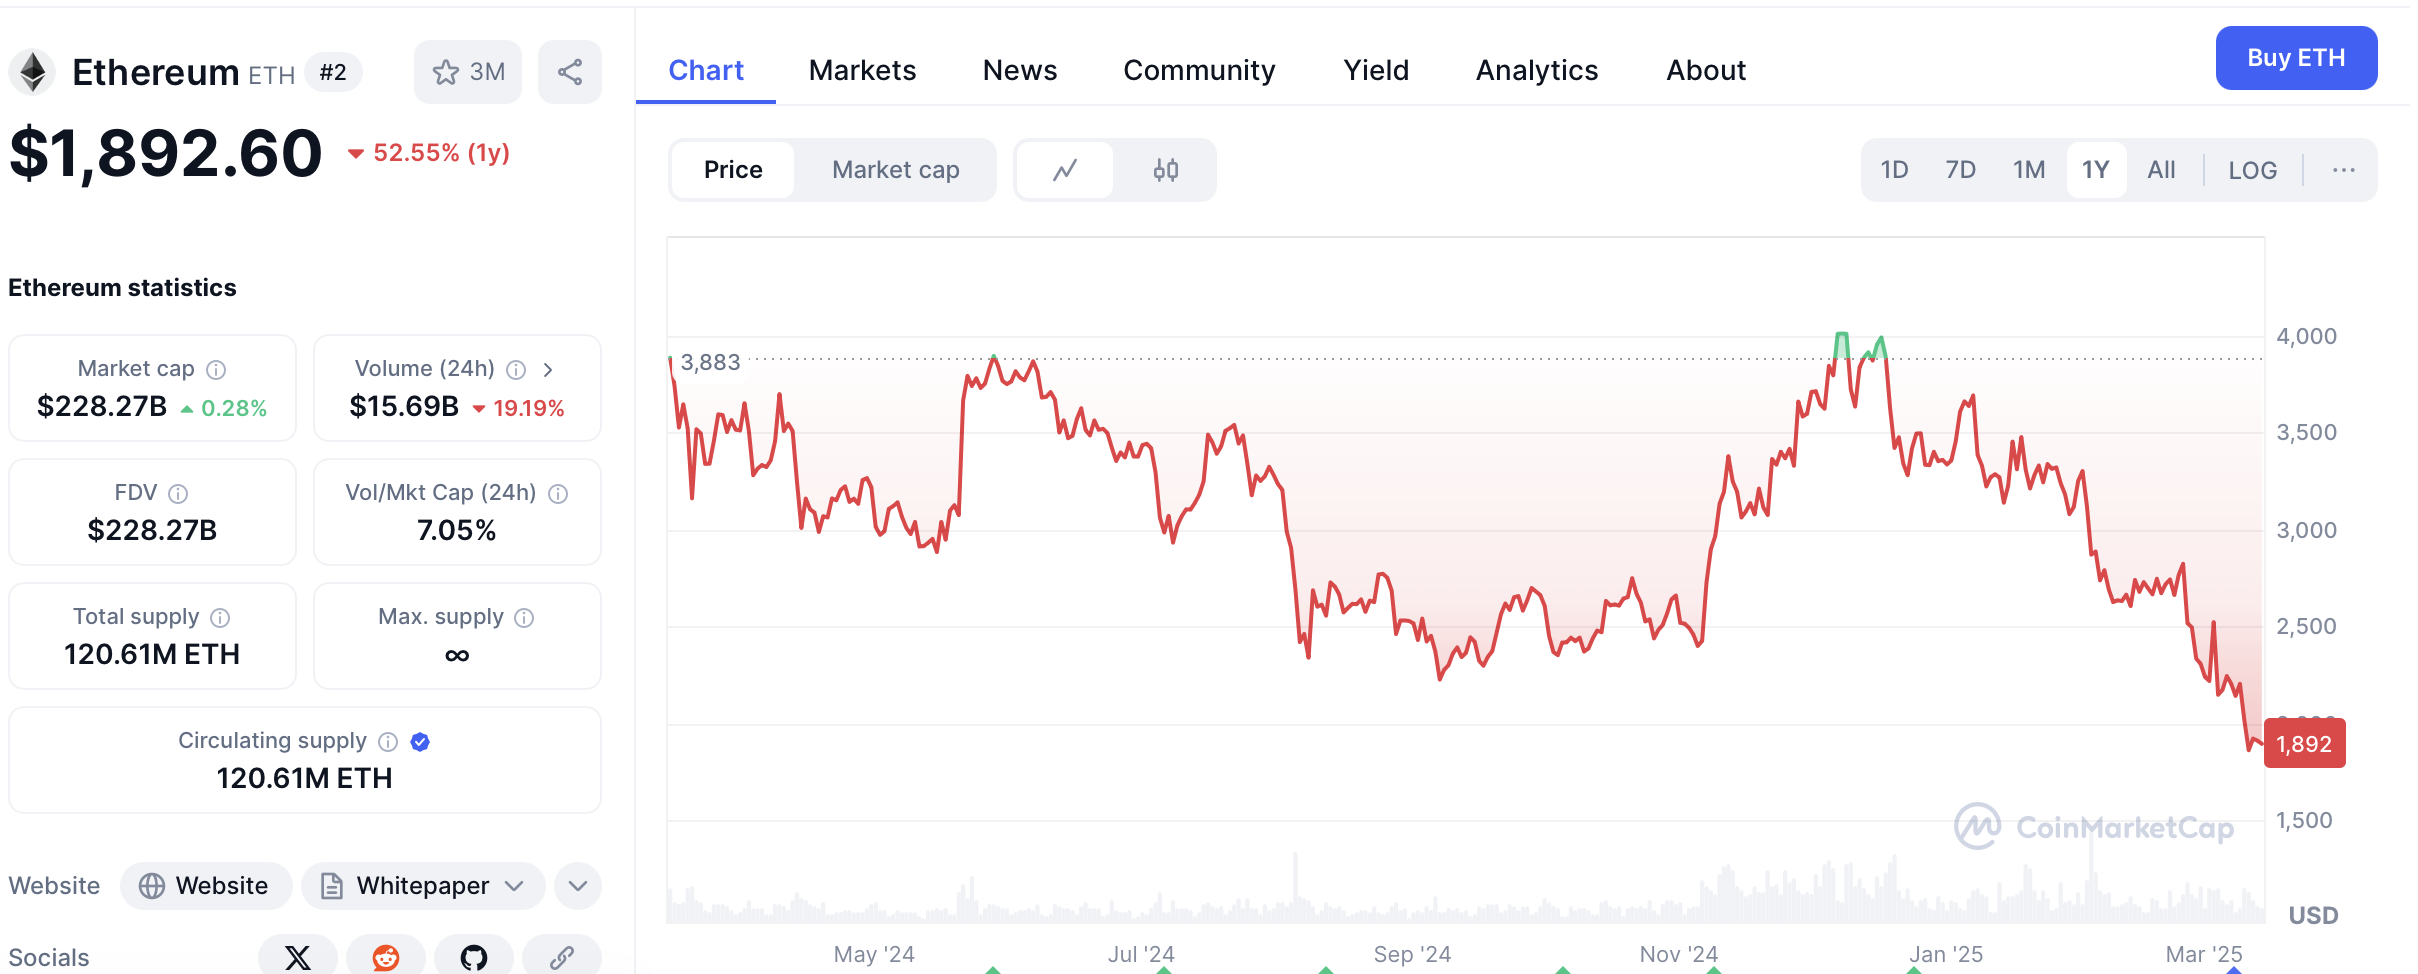
Task: Toggle chart to Market cap view
Action: click(895, 170)
